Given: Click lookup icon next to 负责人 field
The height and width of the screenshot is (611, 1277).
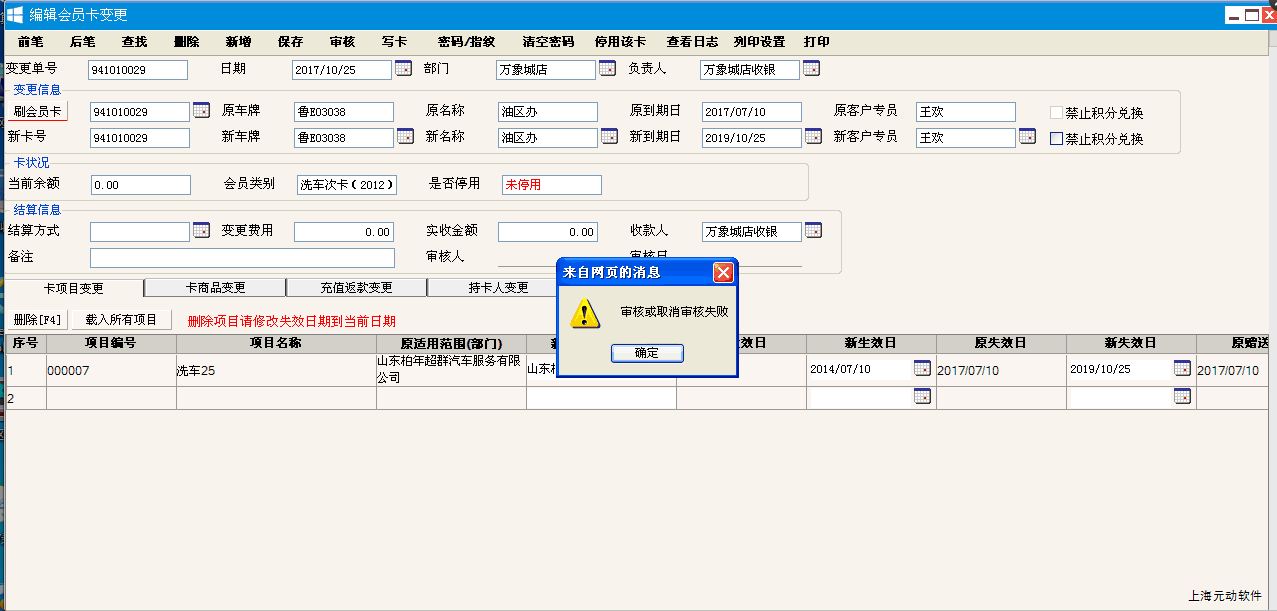Looking at the screenshot, I should pyautogui.click(x=811, y=69).
